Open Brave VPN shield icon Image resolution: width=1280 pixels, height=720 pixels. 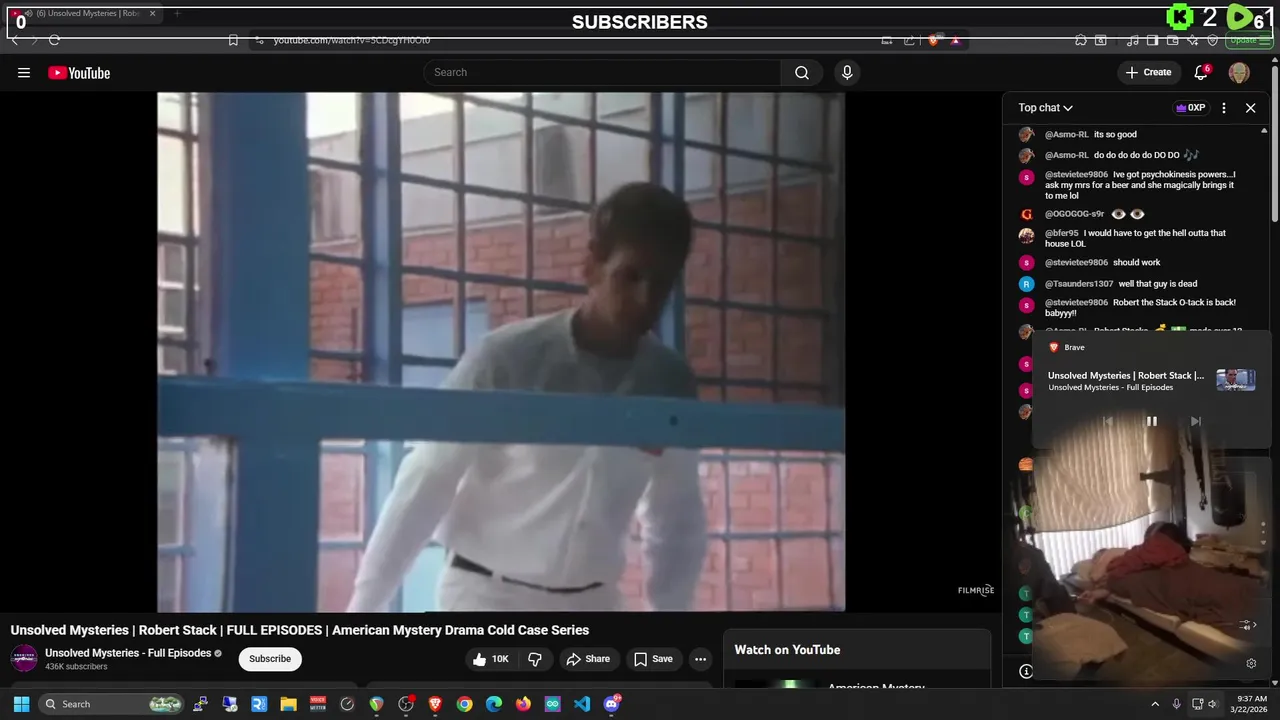1213,40
